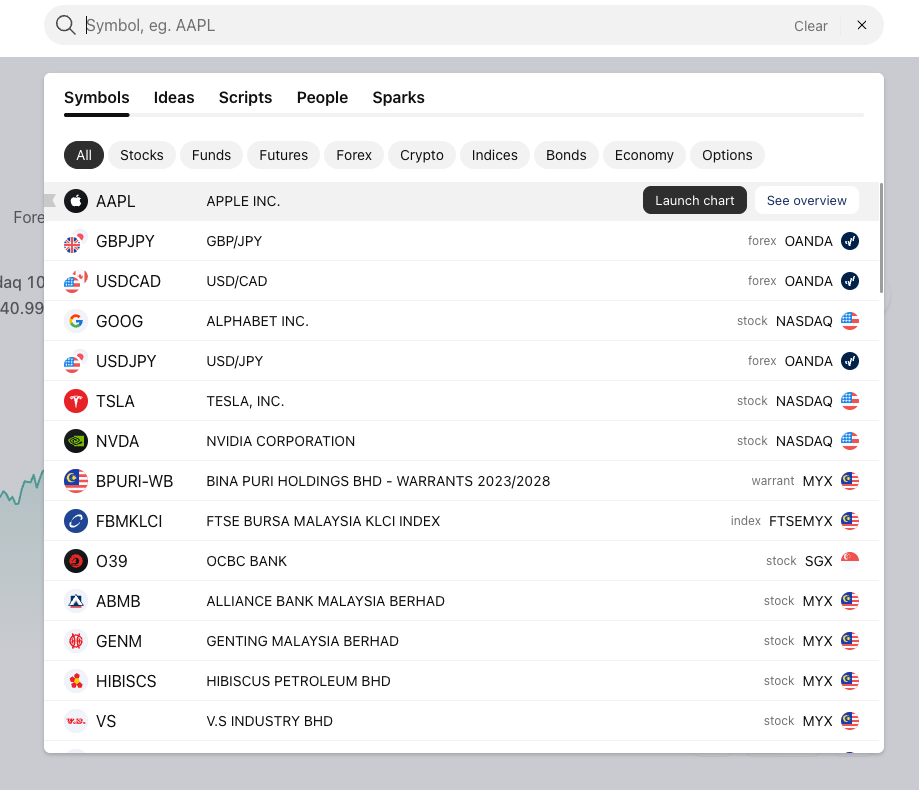Click the Google logo icon beside GOOG
Viewport: 919px width, 790px height.
point(76,321)
